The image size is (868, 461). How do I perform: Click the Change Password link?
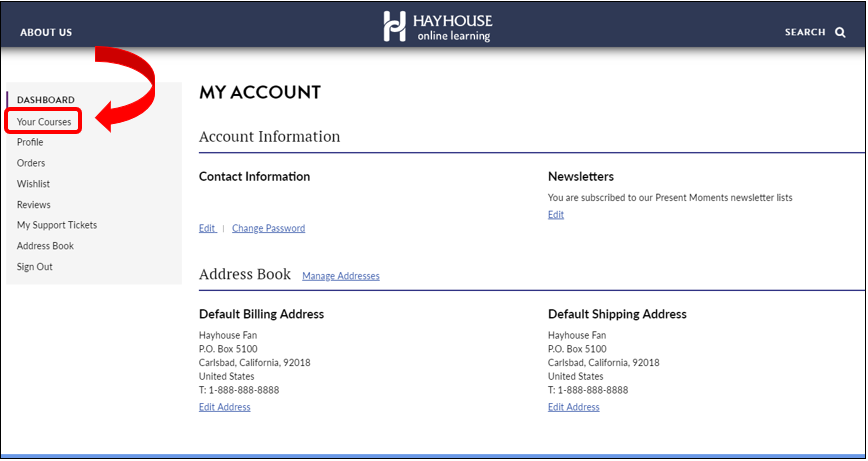pos(268,228)
